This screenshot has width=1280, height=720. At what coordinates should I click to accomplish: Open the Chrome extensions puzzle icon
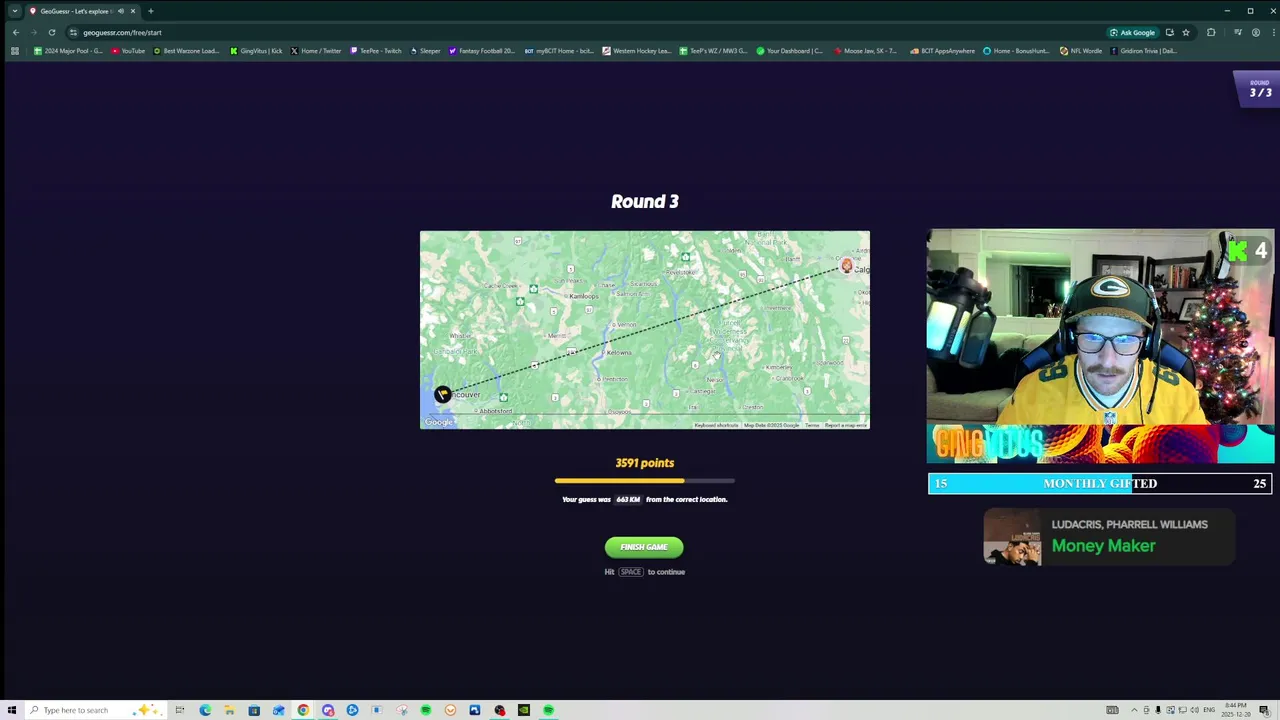[1211, 32]
